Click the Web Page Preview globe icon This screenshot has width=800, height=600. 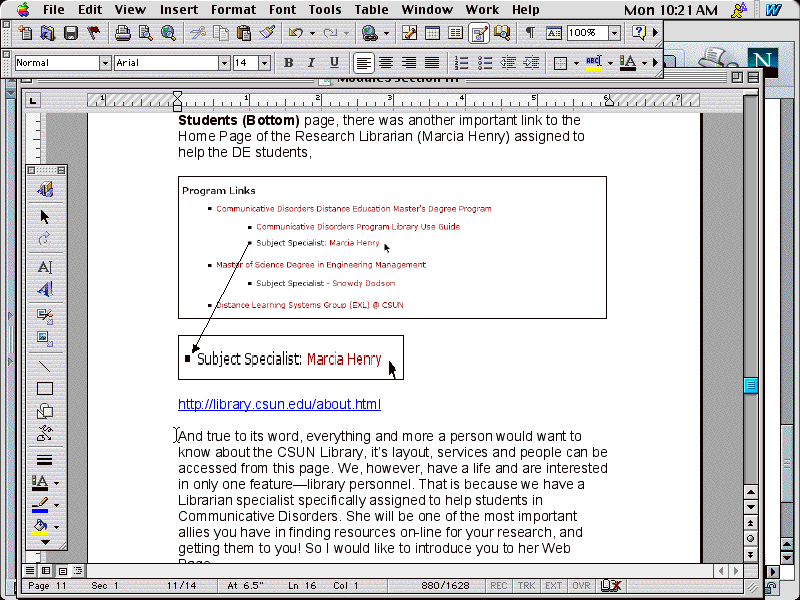point(168,33)
